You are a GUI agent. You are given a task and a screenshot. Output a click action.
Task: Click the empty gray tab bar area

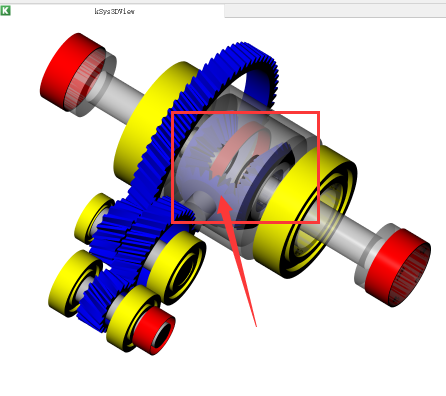click(x=335, y=11)
